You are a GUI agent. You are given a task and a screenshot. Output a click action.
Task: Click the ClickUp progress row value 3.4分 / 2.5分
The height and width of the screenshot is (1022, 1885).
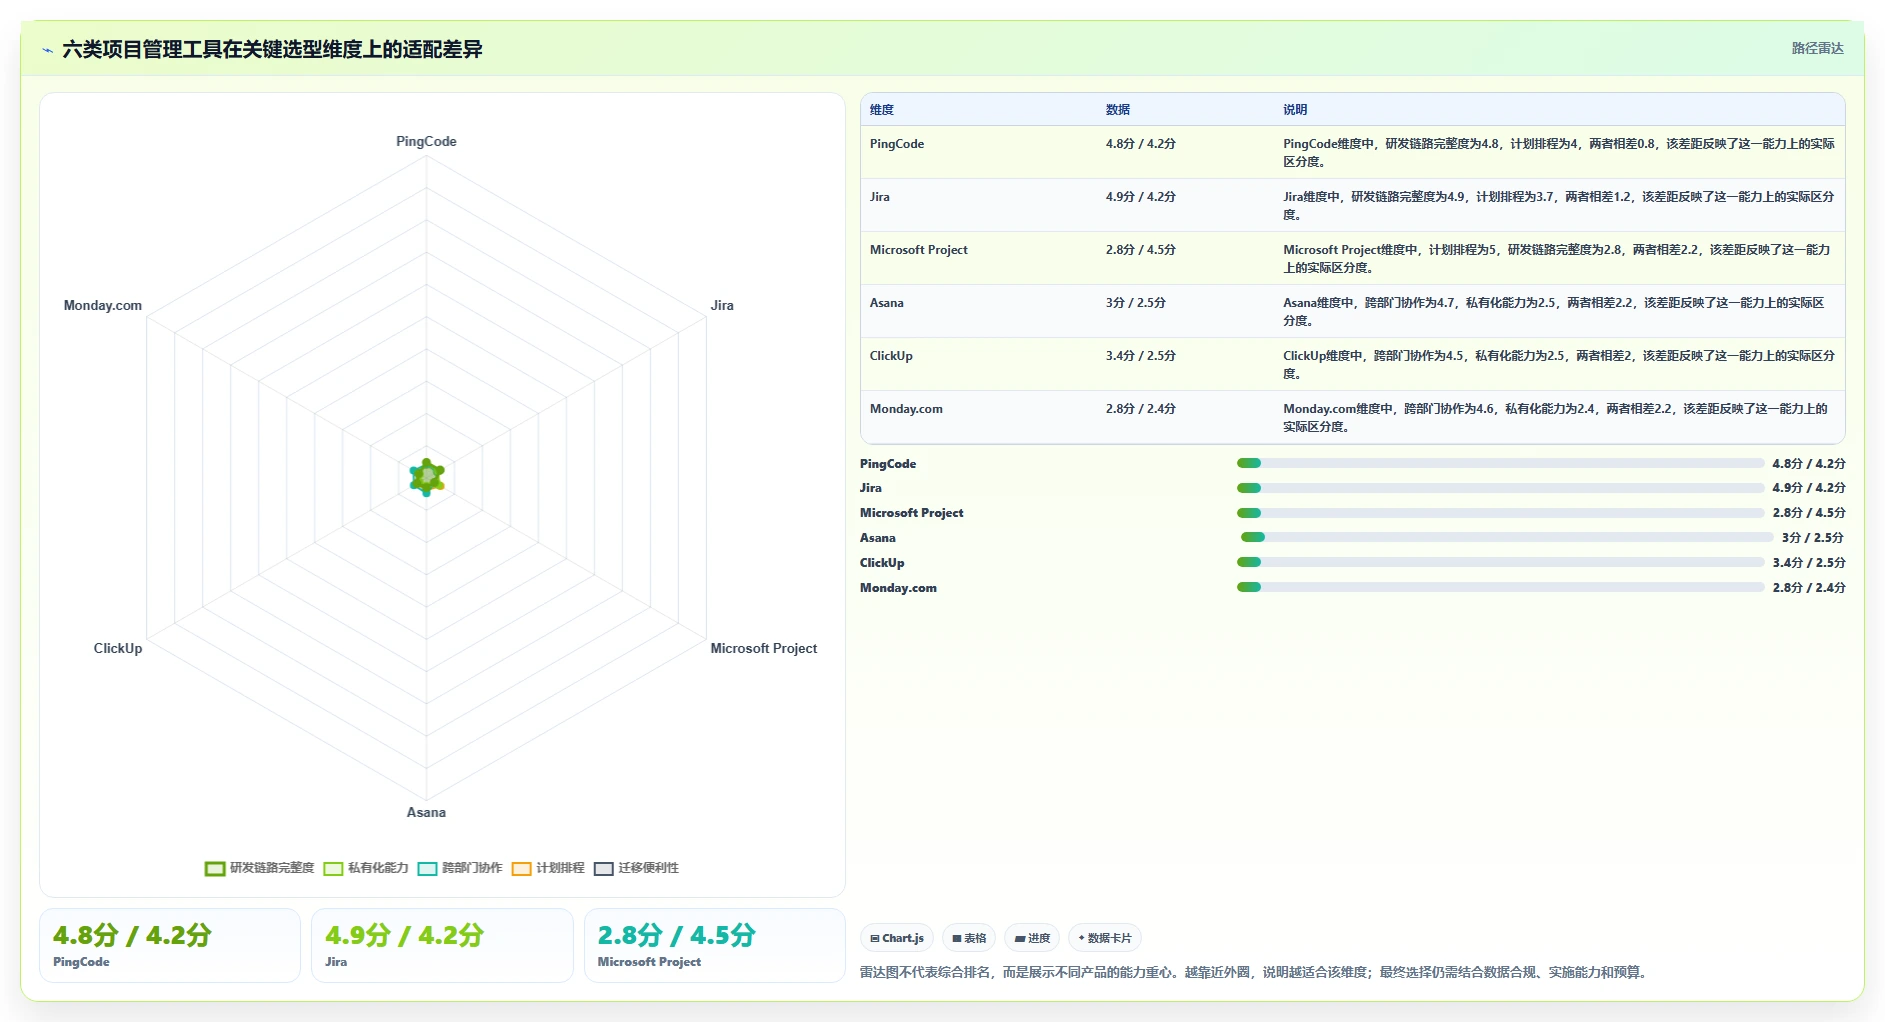click(1809, 563)
